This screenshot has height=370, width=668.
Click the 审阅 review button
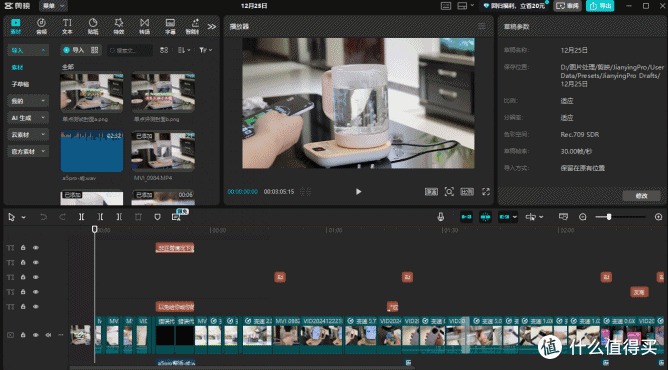pos(567,6)
